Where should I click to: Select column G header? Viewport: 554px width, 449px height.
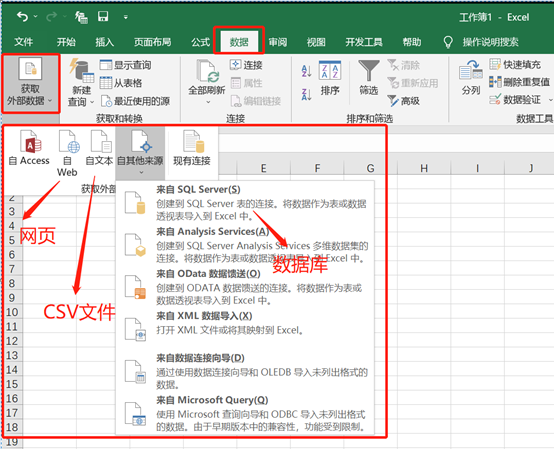tap(371, 168)
